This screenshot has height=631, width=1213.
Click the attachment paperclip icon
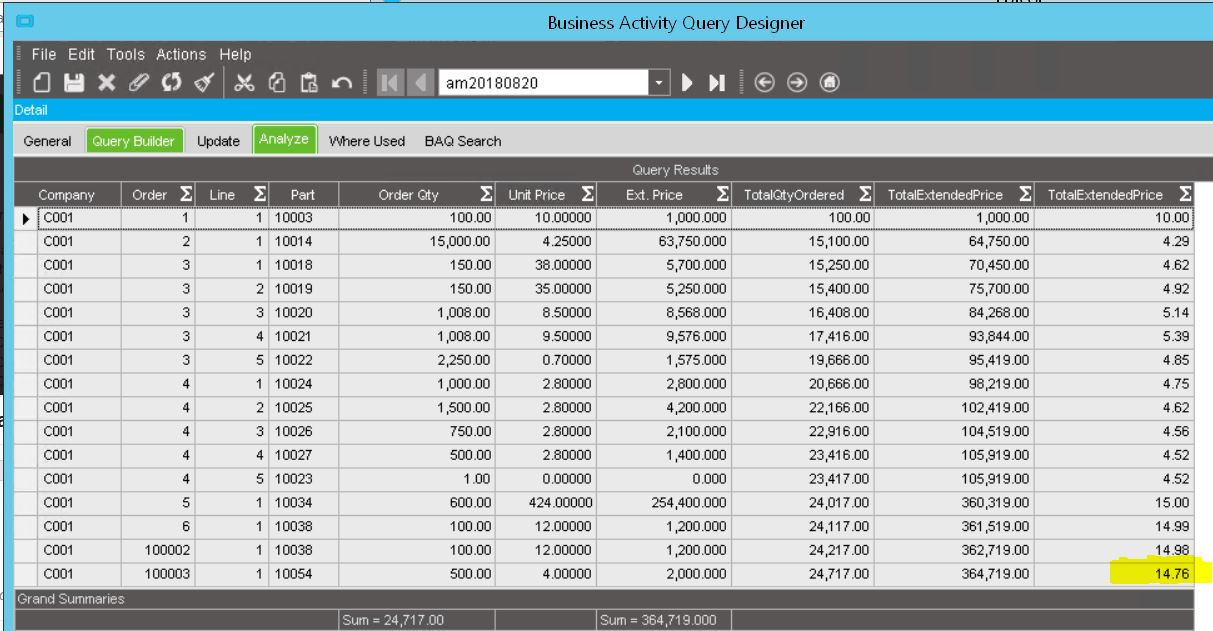[x=139, y=83]
